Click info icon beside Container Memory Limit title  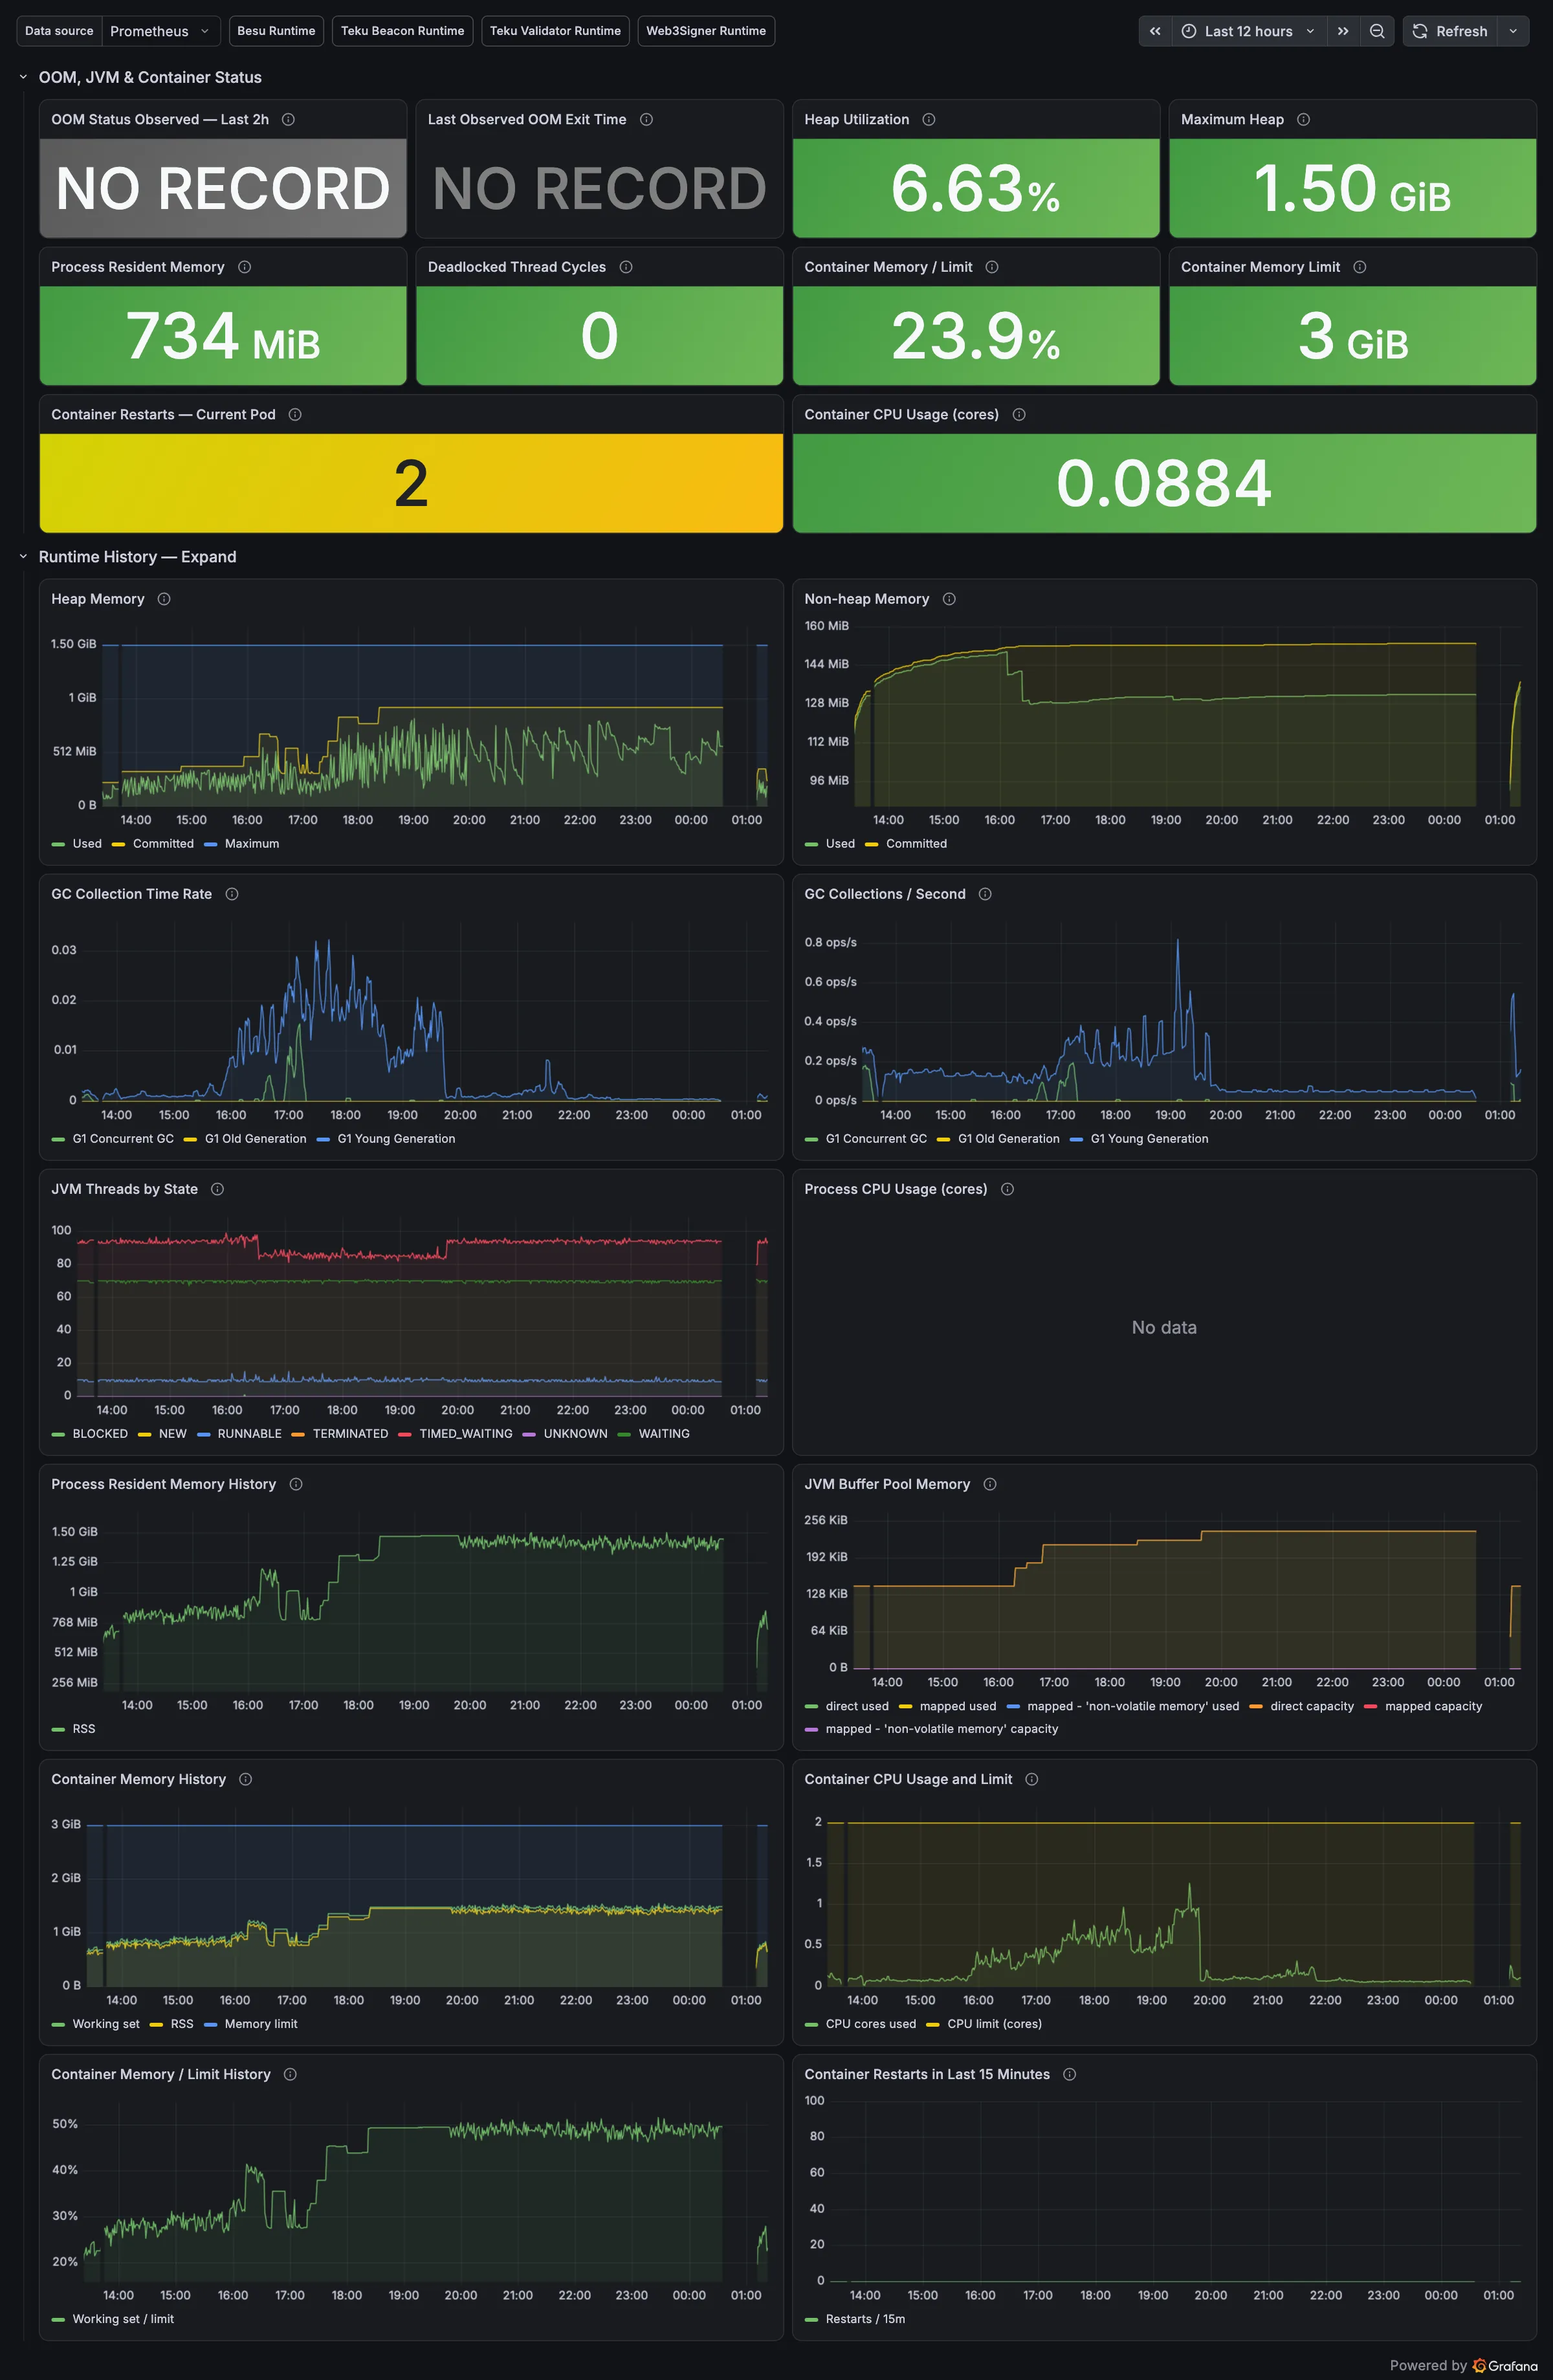click(x=1359, y=267)
